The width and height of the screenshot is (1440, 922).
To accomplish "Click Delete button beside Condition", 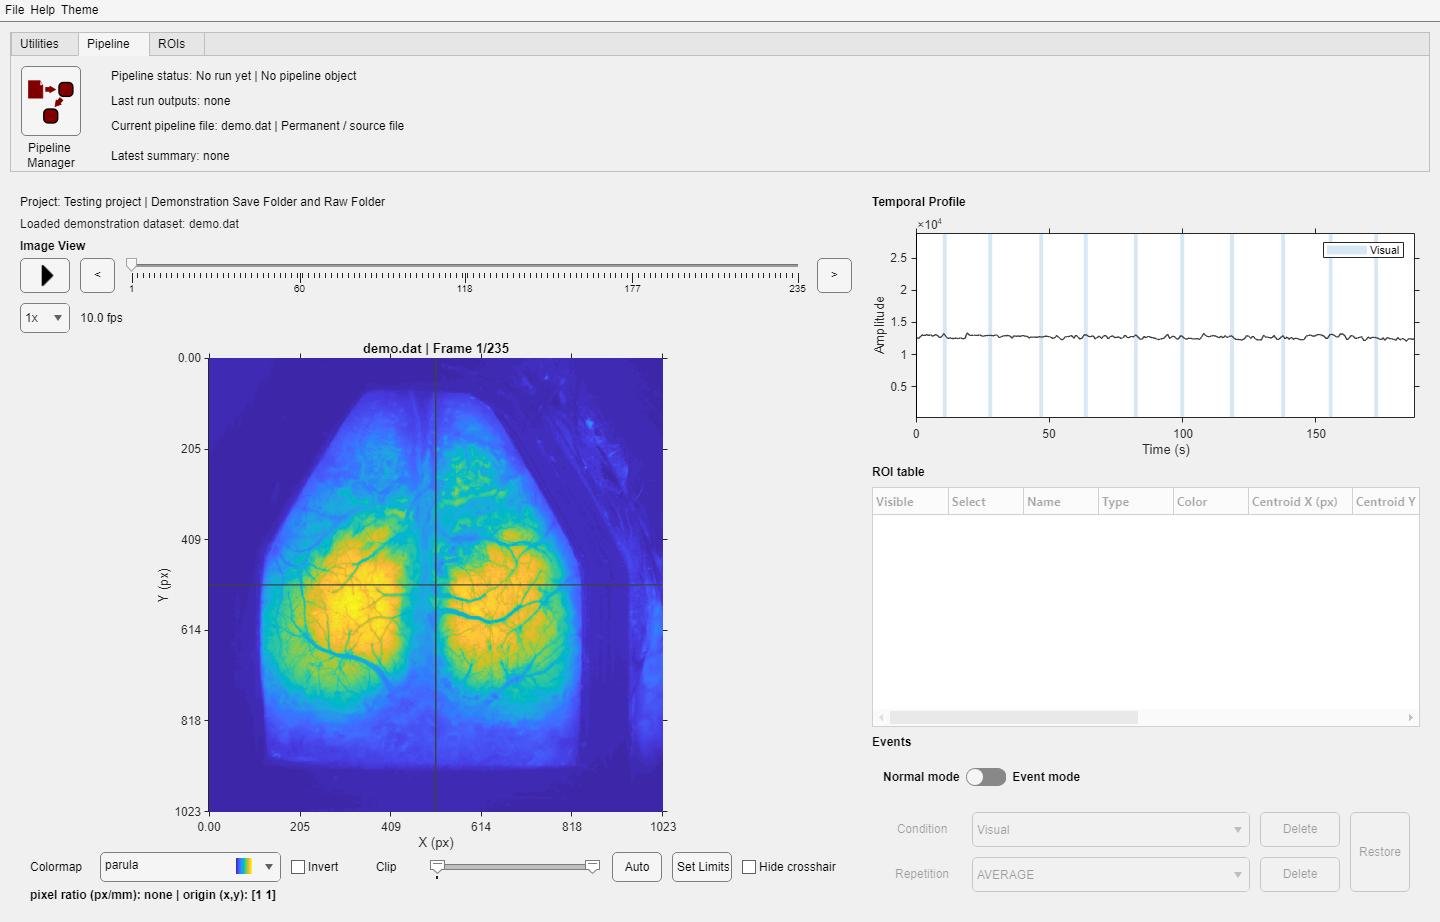I will tap(1300, 829).
